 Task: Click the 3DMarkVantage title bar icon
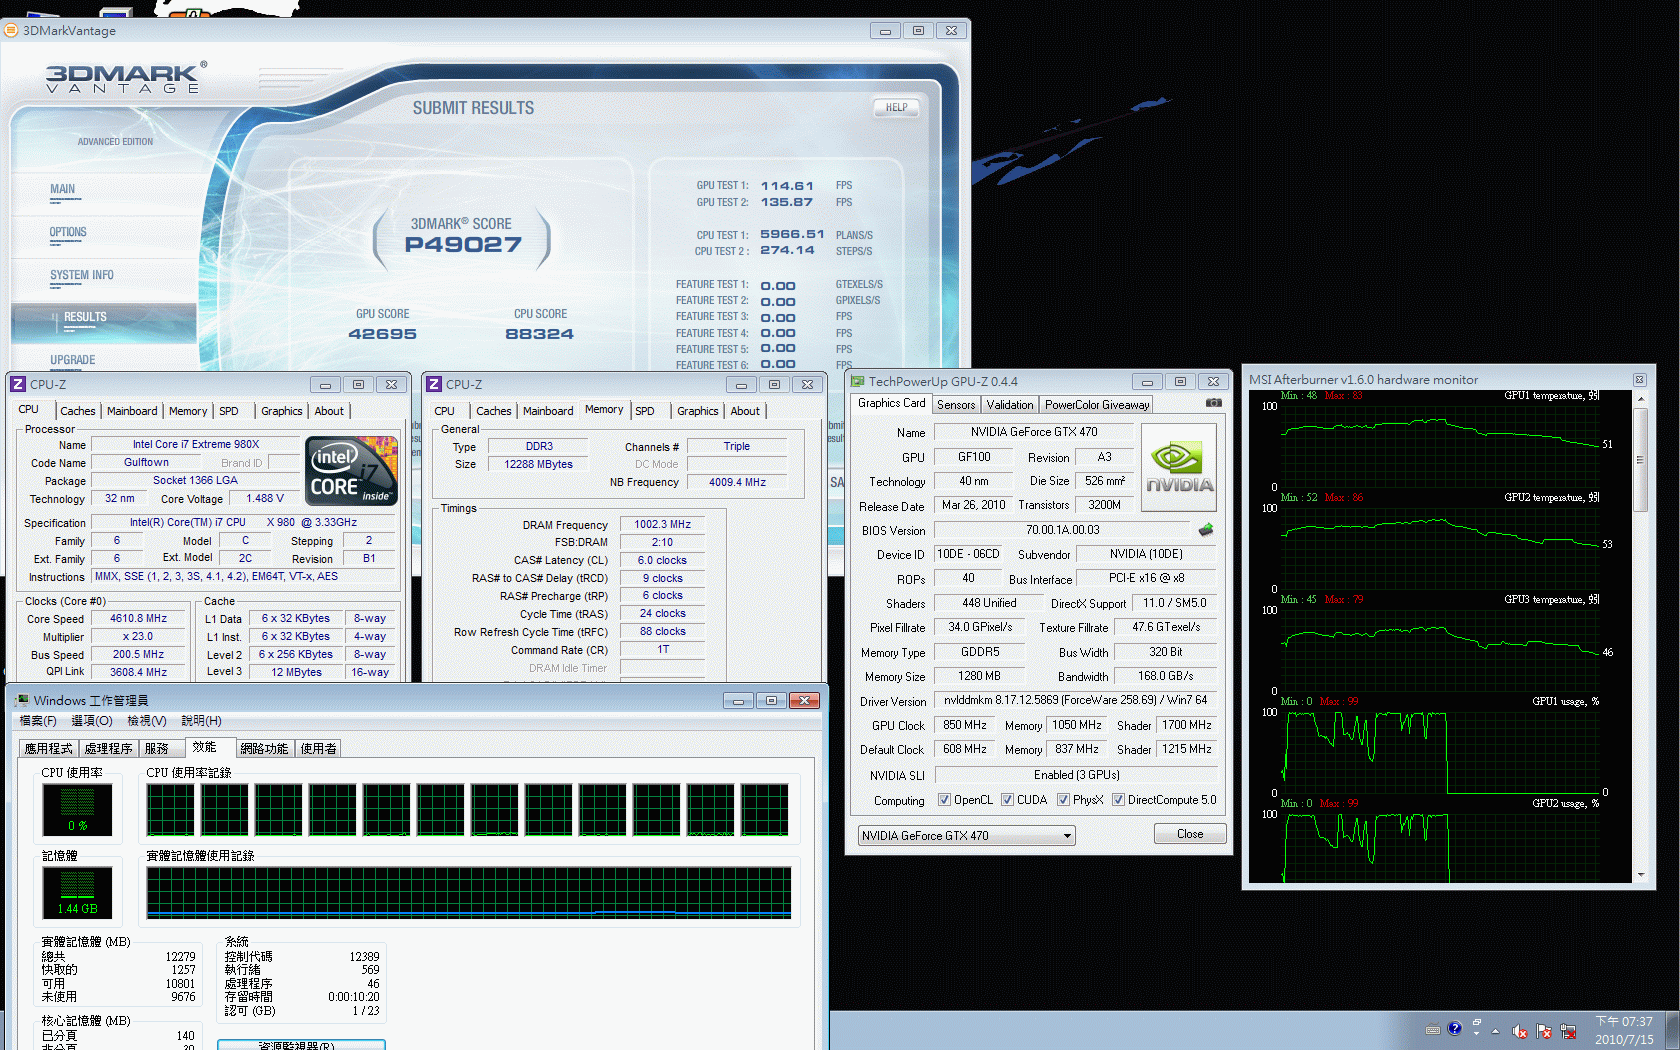point(11,30)
